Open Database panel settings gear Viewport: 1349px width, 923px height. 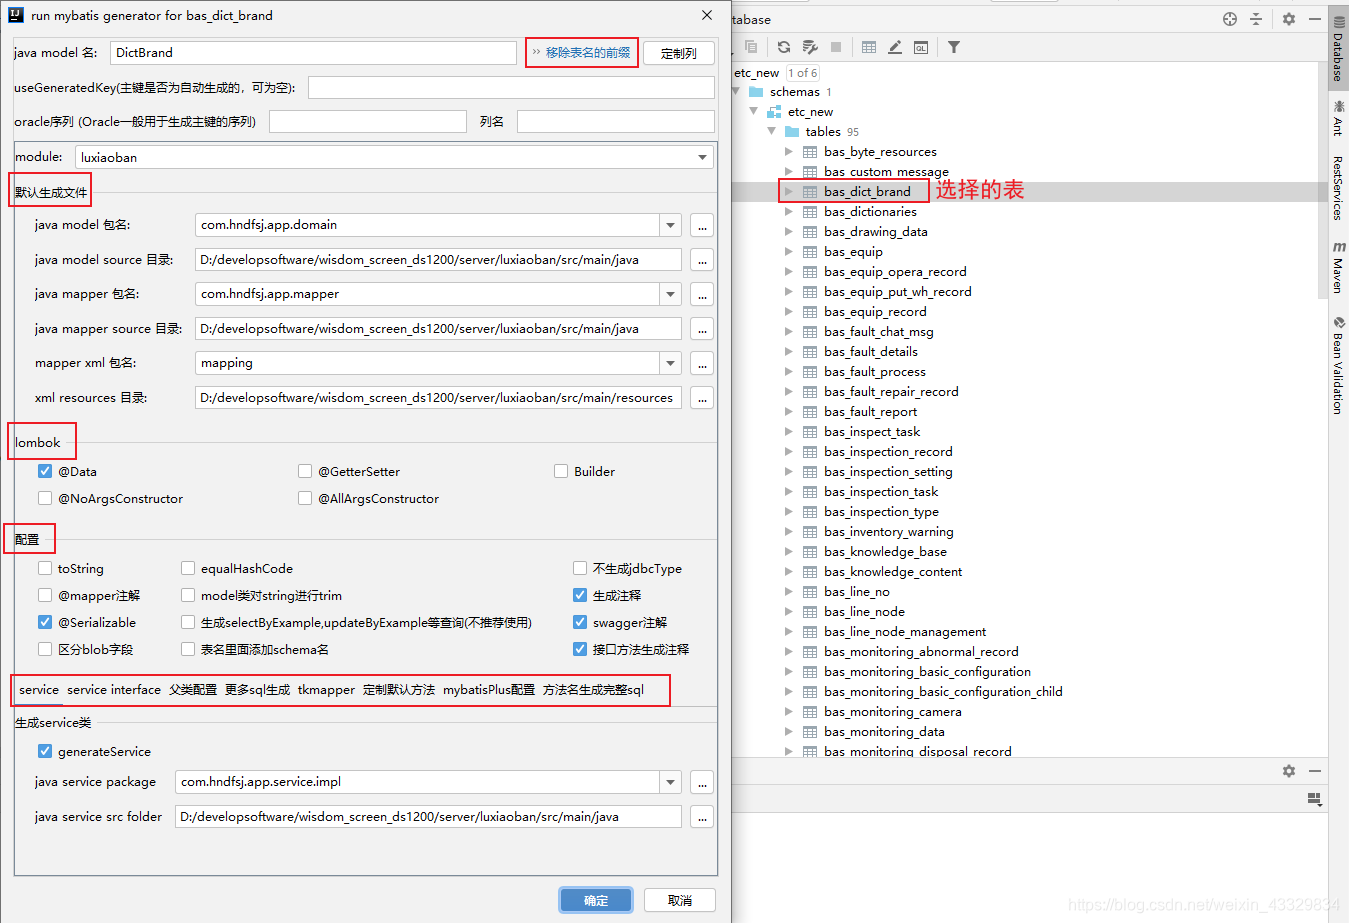1289,19
